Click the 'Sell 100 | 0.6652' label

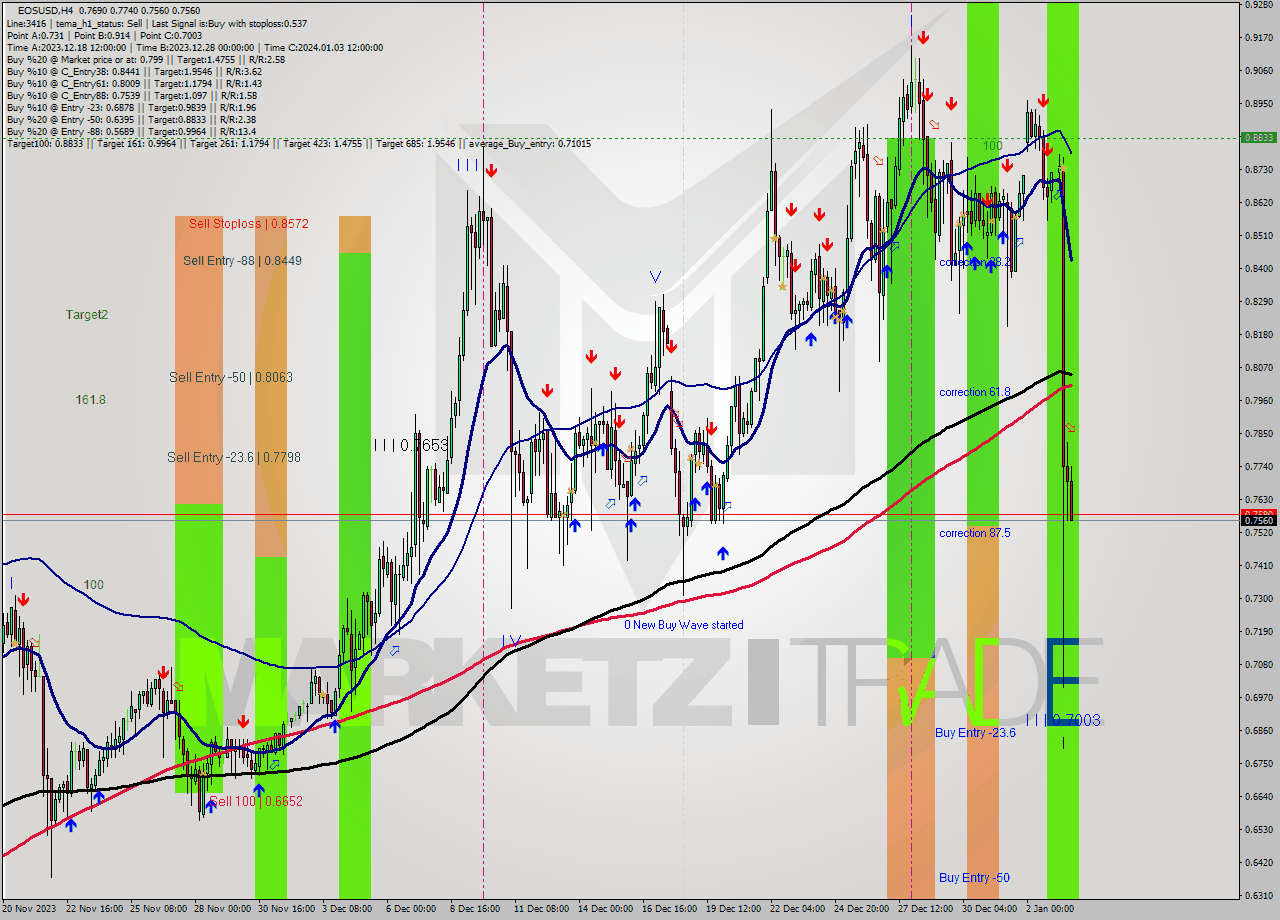tap(256, 801)
